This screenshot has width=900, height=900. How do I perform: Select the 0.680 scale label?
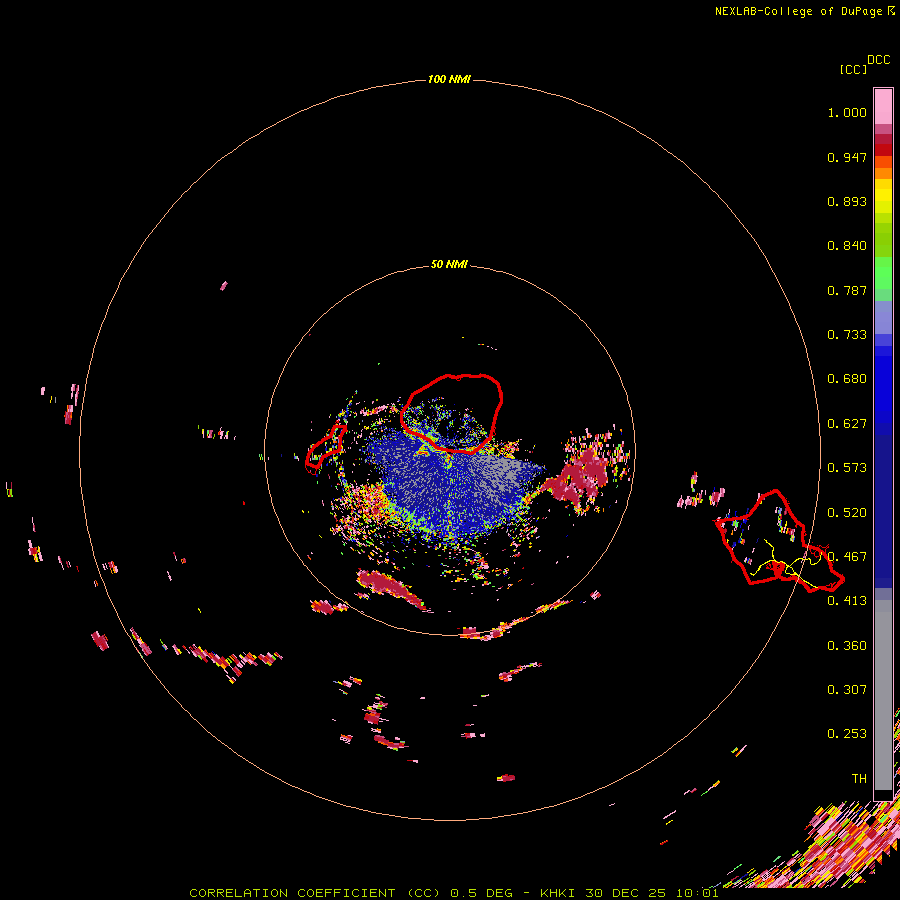(847, 379)
